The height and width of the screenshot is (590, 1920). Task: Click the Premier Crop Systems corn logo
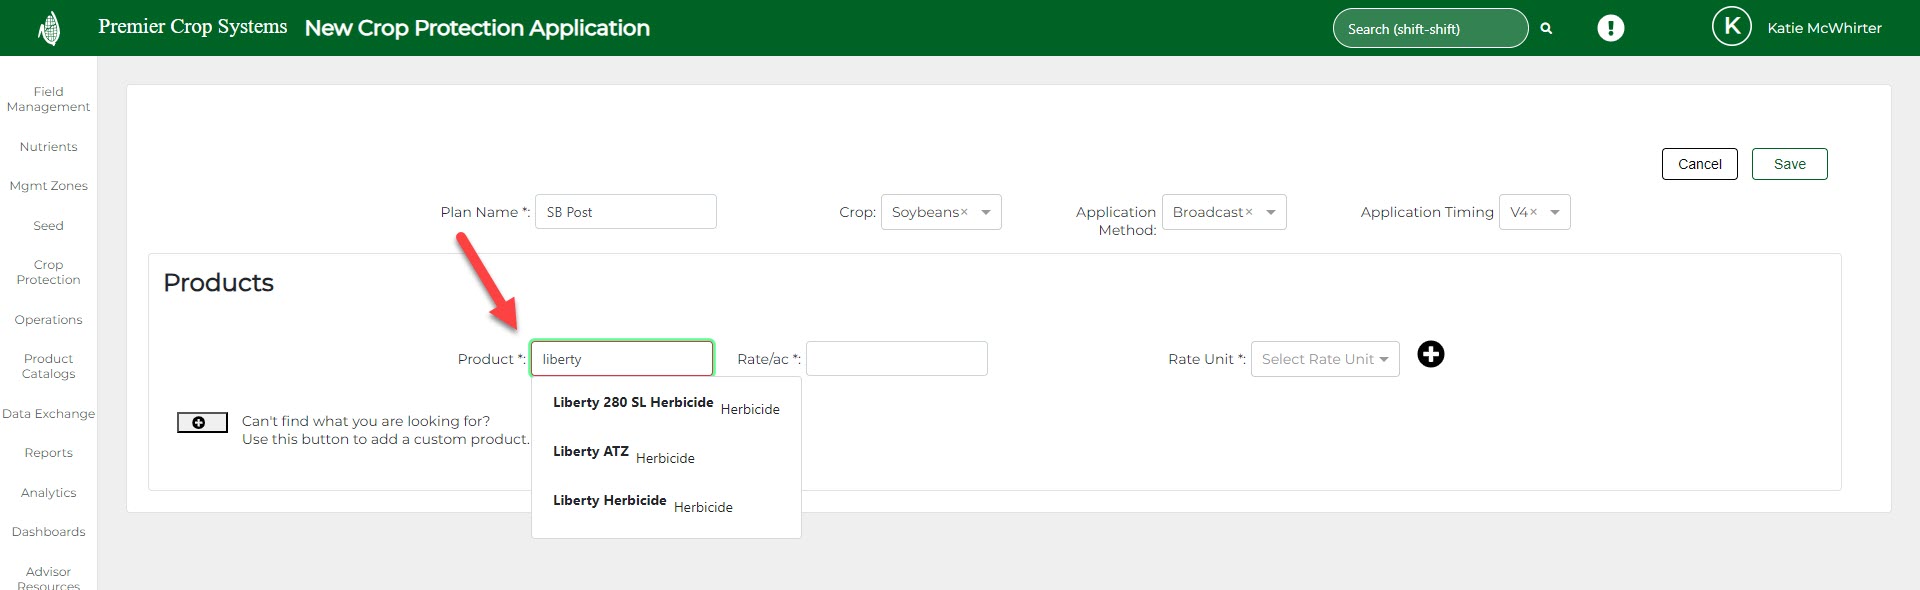pos(48,29)
